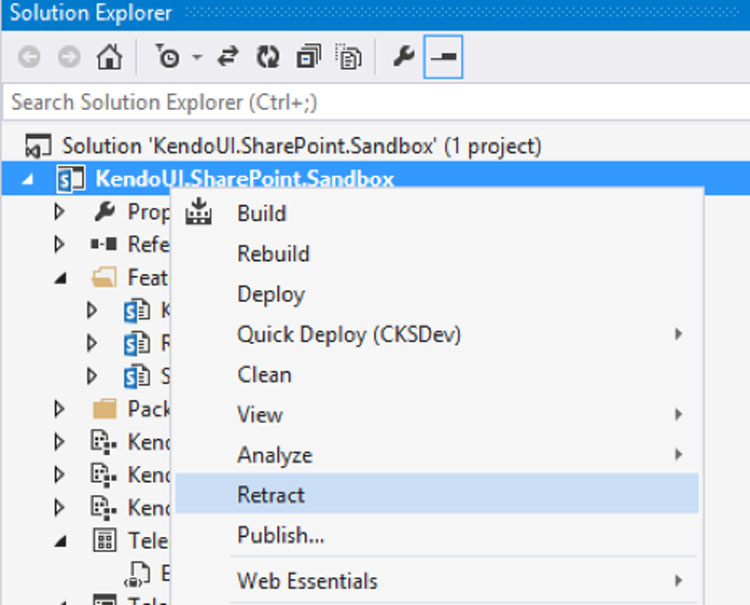Click the file icon under Tele node

pyautogui.click(x=137, y=573)
